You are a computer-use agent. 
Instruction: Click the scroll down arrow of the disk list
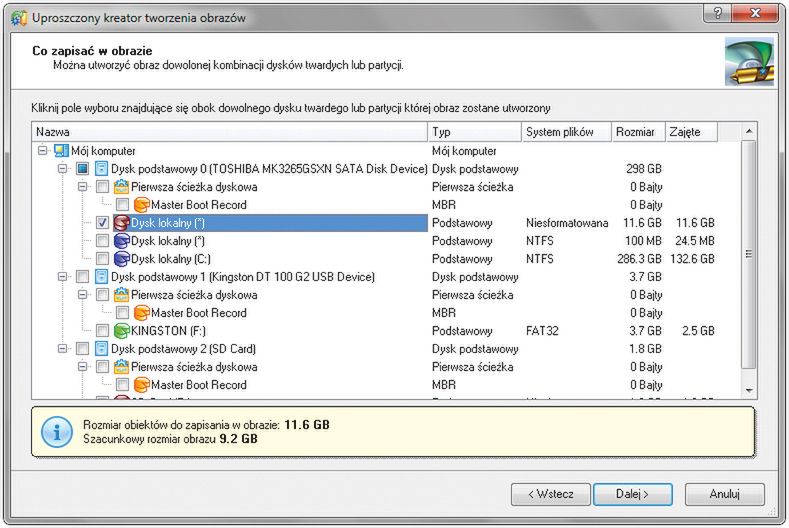749,391
